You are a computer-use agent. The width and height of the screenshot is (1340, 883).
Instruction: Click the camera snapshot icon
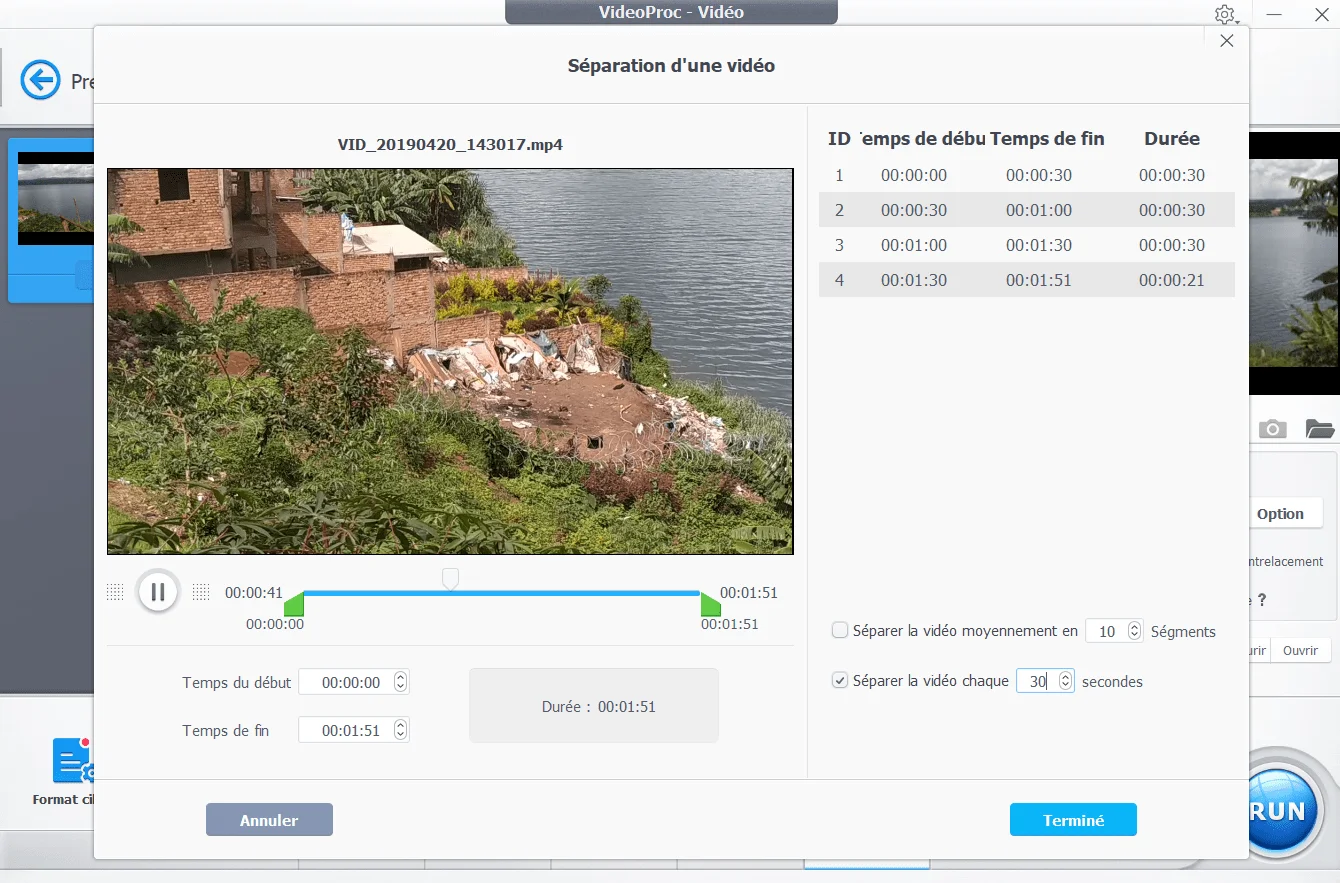[x=1272, y=429]
